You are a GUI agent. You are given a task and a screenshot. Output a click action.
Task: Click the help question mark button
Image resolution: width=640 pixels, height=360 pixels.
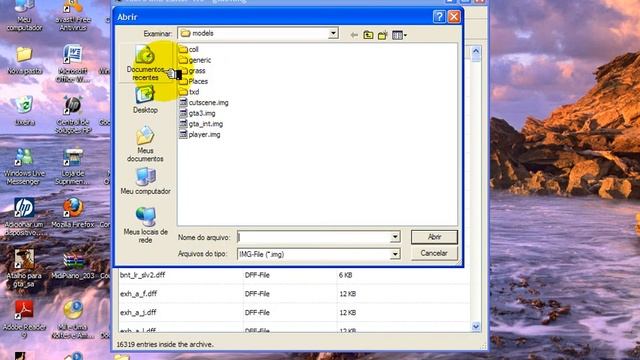pyautogui.click(x=439, y=17)
